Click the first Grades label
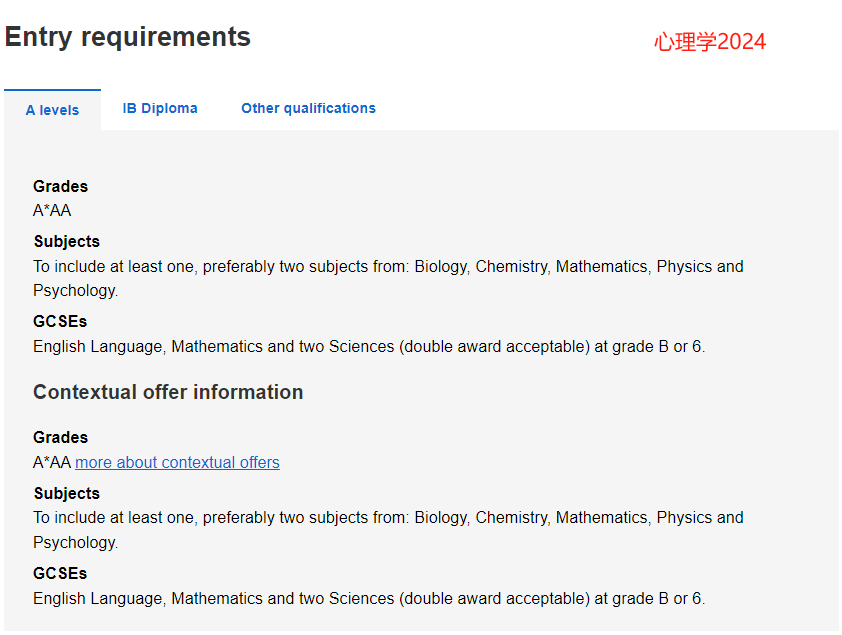 coord(60,186)
